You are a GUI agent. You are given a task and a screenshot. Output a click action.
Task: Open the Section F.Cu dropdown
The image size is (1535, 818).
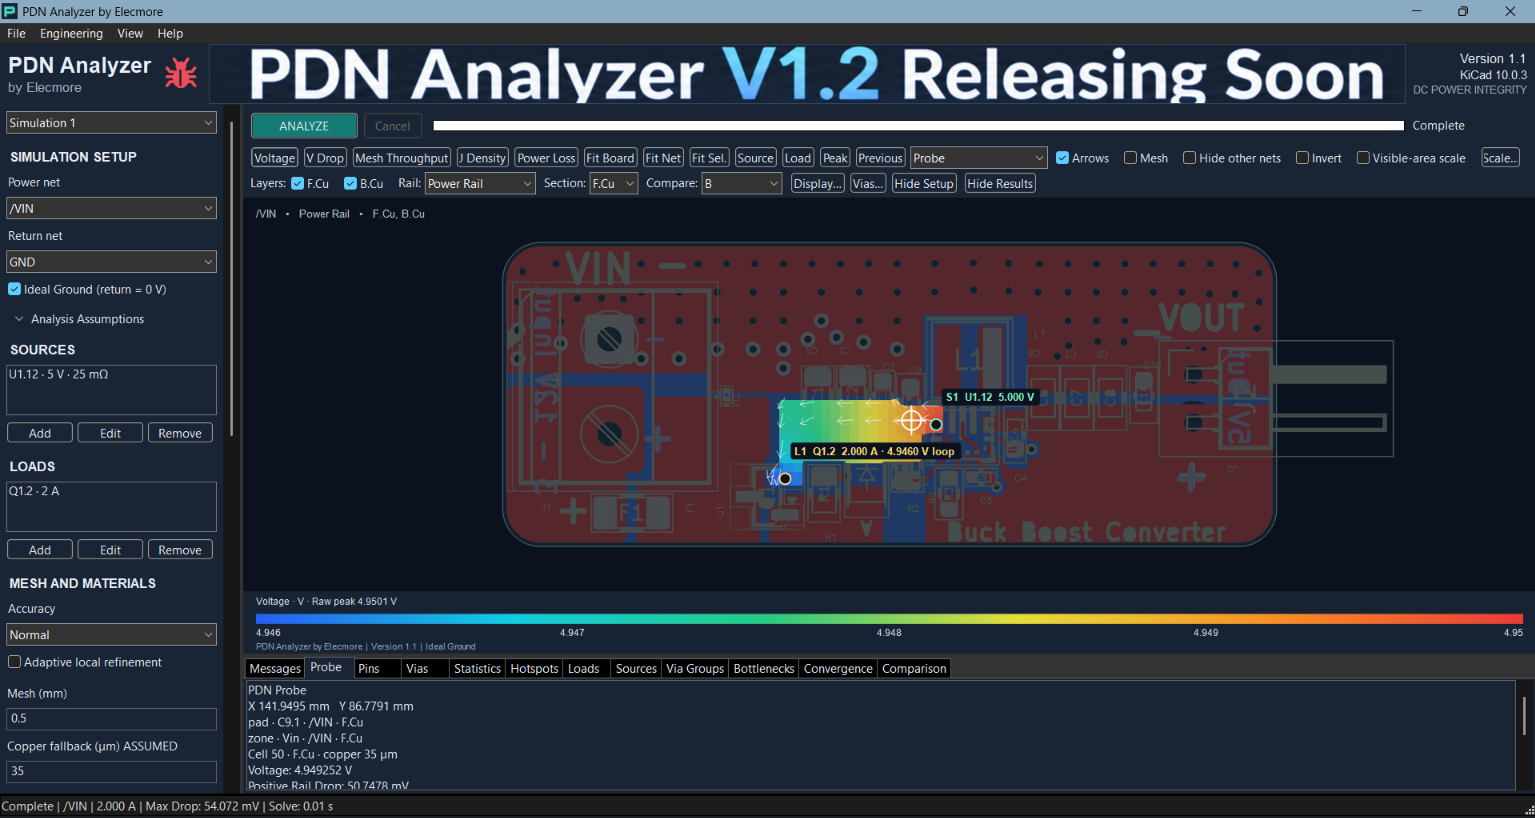[614, 183]
